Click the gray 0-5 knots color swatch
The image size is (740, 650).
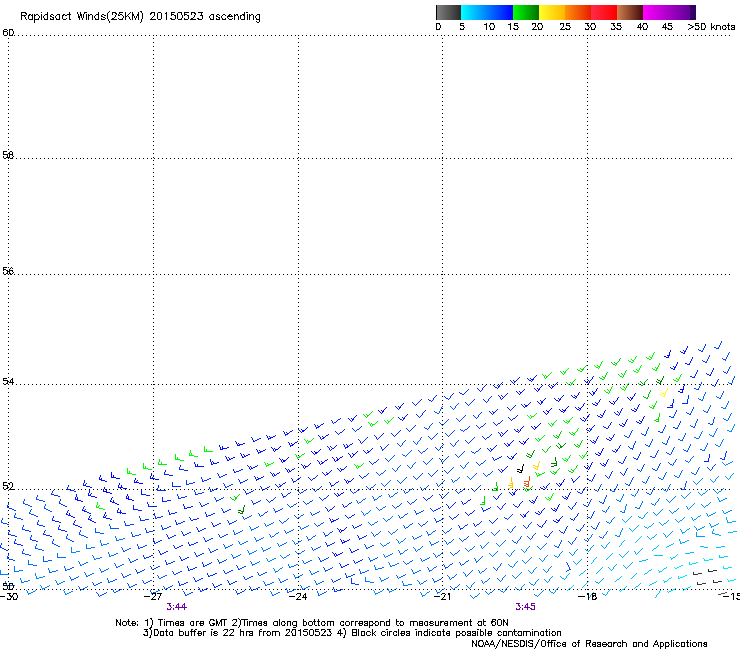pos(448,12)
